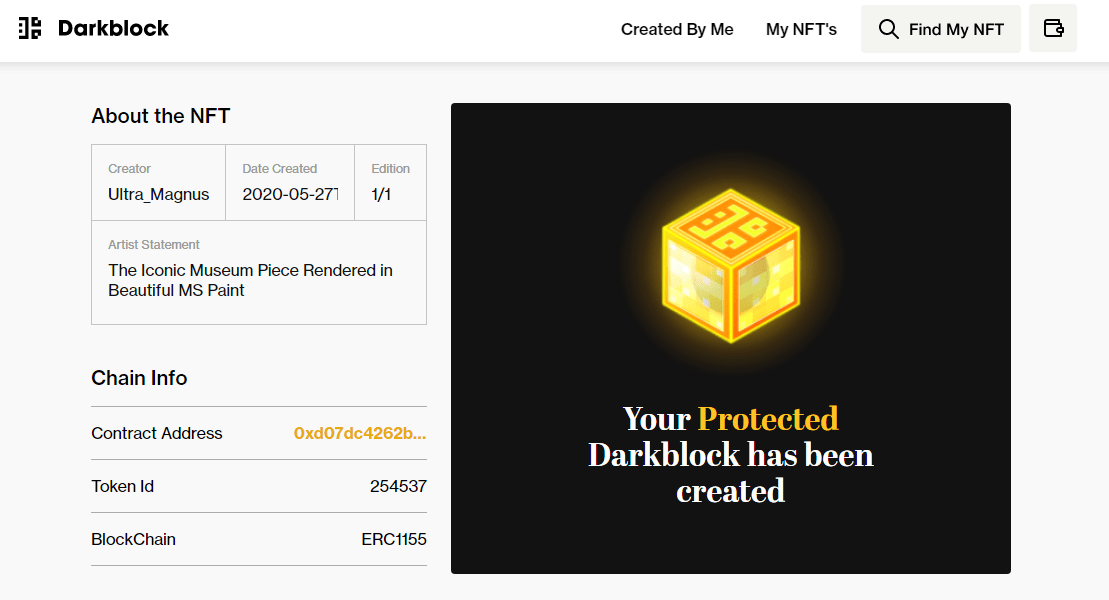Click the golden Darkblock cube graphic
The image size is (1109, 600).
point(731,265)
